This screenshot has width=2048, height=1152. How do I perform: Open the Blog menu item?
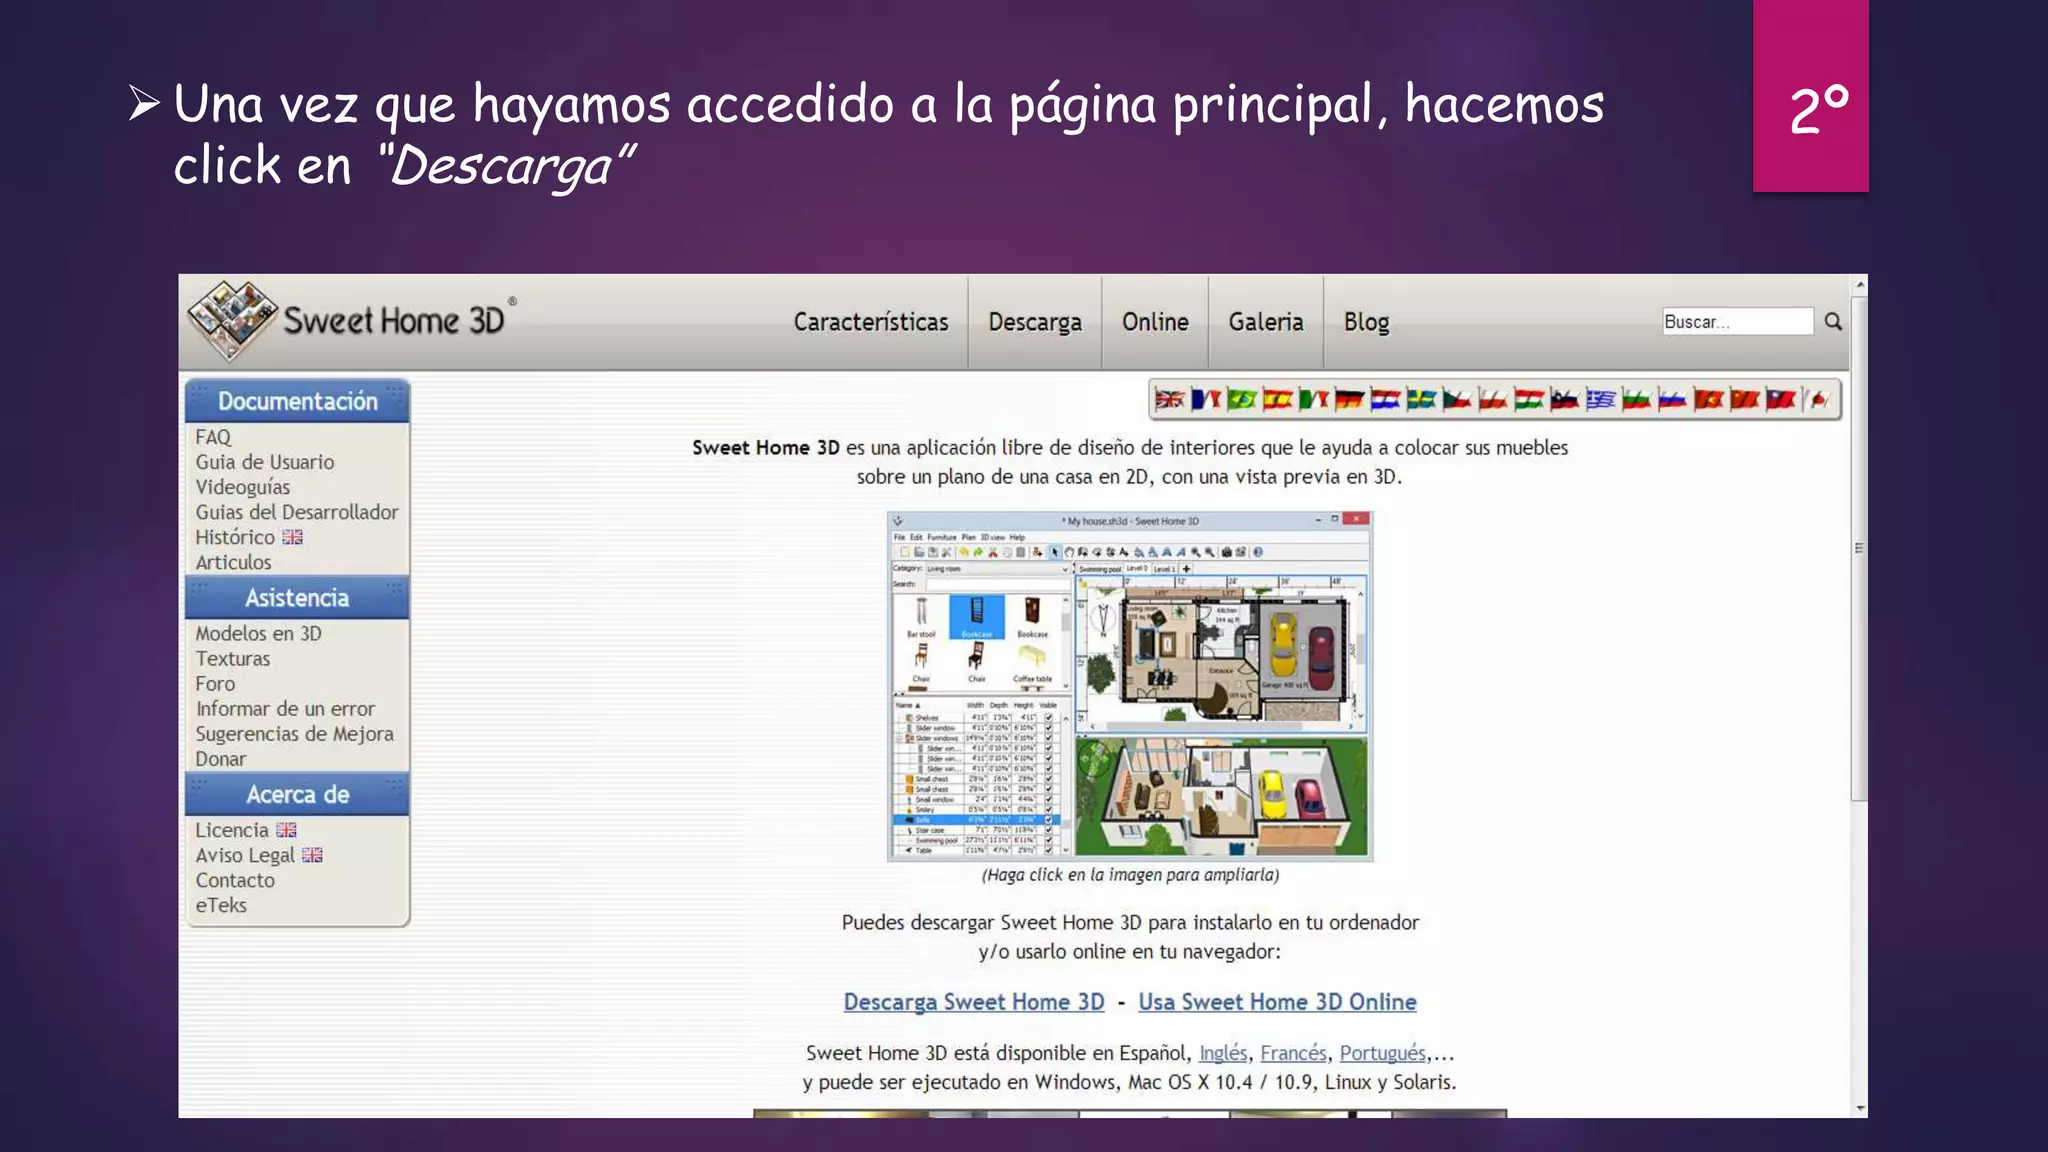1366,322
